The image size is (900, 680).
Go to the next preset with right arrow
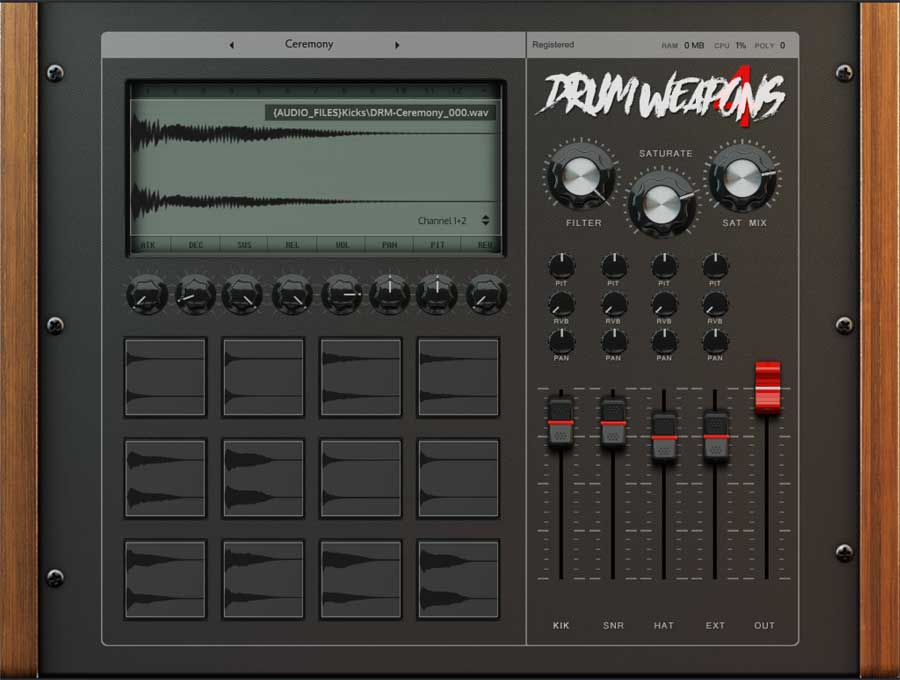(x=397, y=45)
